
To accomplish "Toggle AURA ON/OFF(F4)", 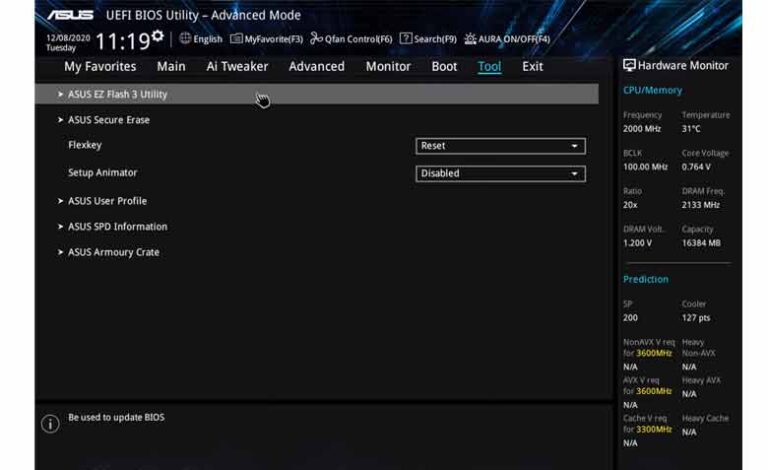I will tap(507, 39).
